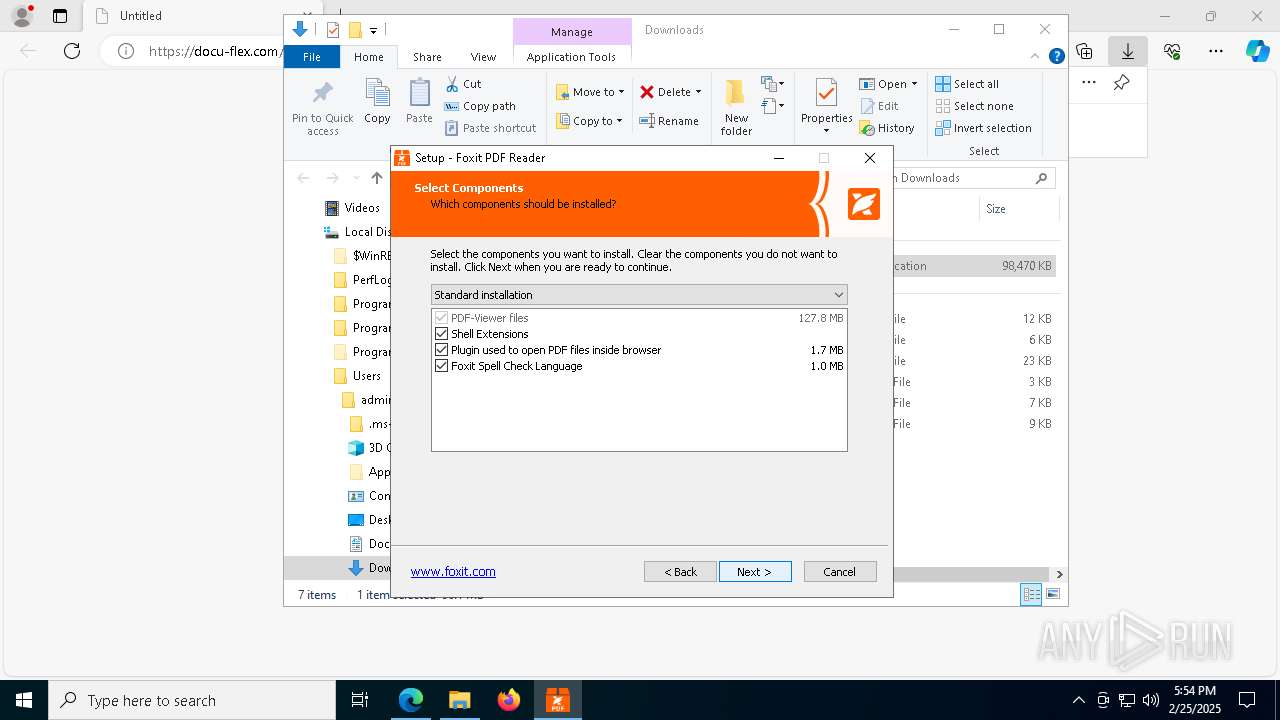Switch to large icons view button
1280x720 pixels.
(1052, 594)
